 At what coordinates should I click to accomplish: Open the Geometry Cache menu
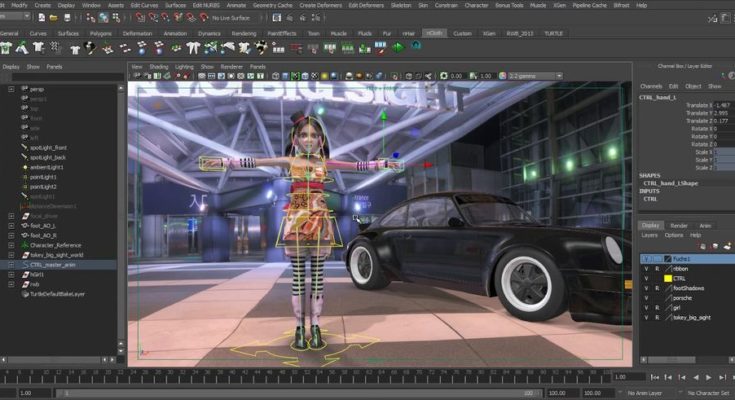pyautogui.click(x=272, y=5)
